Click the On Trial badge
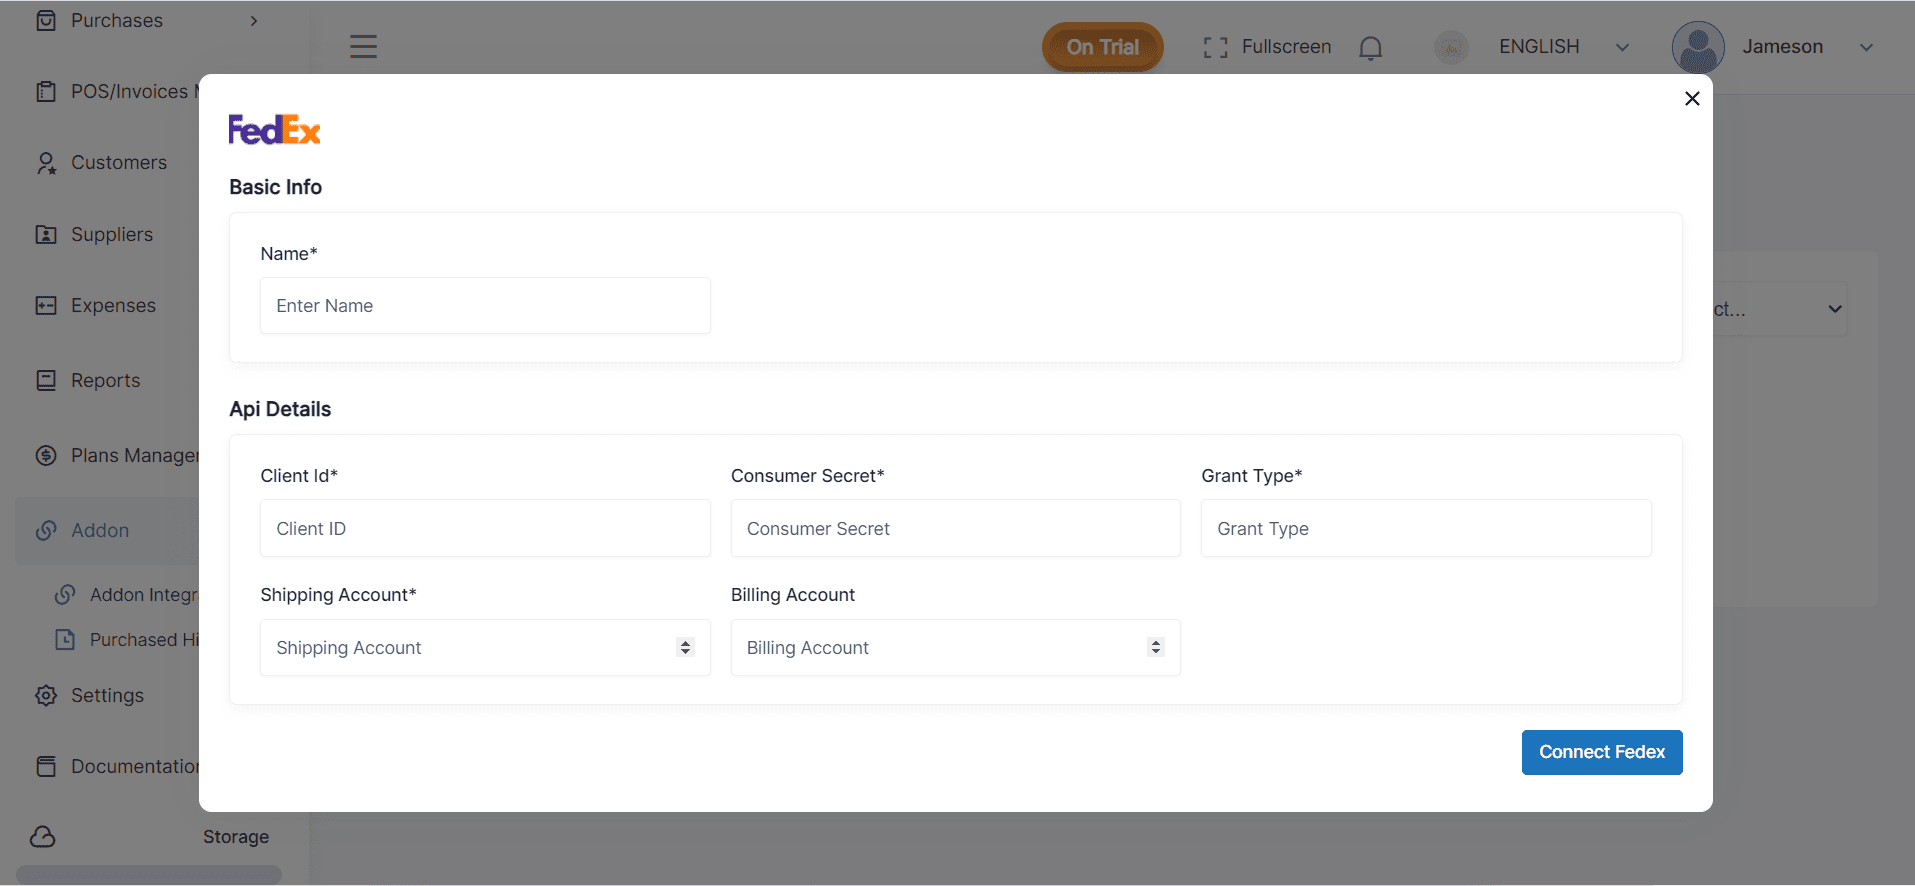 click(x=1102, y=47)
